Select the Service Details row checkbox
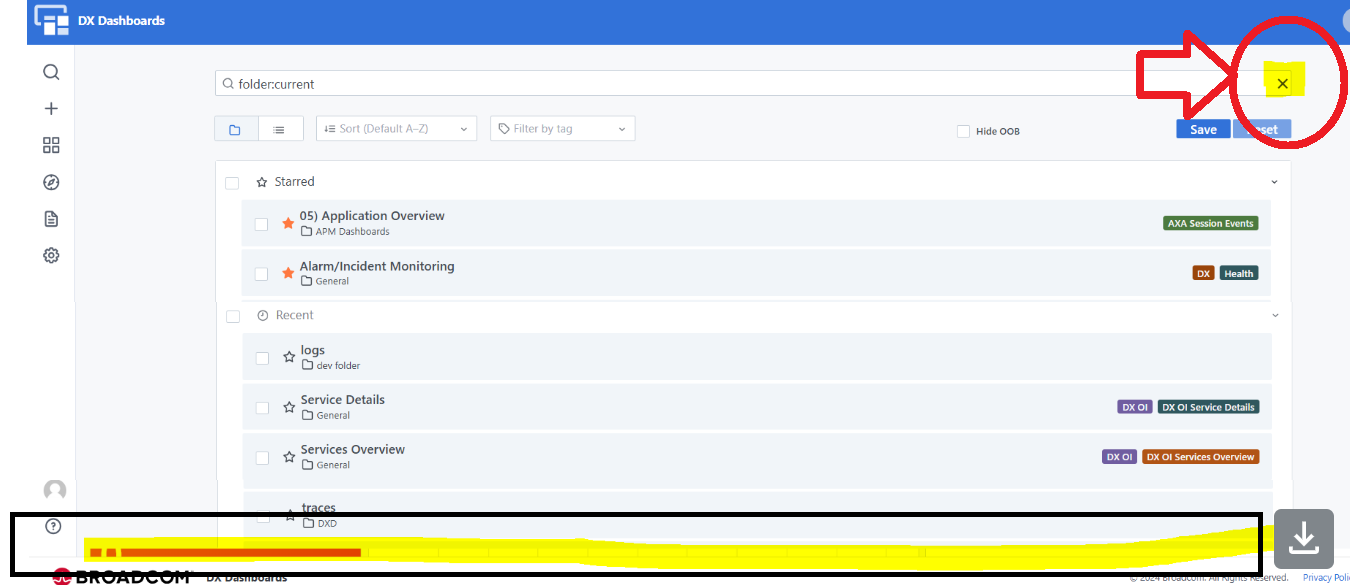The width and height of the screenshot is (1350, 585). pyautogui.click(x=262, y=408)
